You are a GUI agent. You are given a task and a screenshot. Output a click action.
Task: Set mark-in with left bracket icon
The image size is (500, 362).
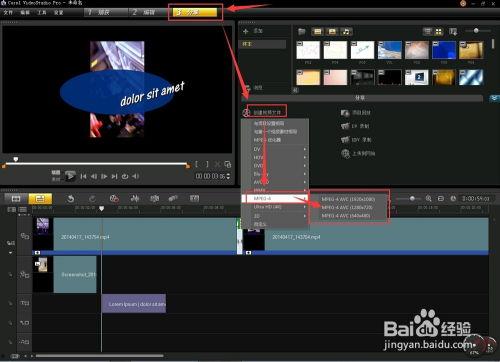197,164
